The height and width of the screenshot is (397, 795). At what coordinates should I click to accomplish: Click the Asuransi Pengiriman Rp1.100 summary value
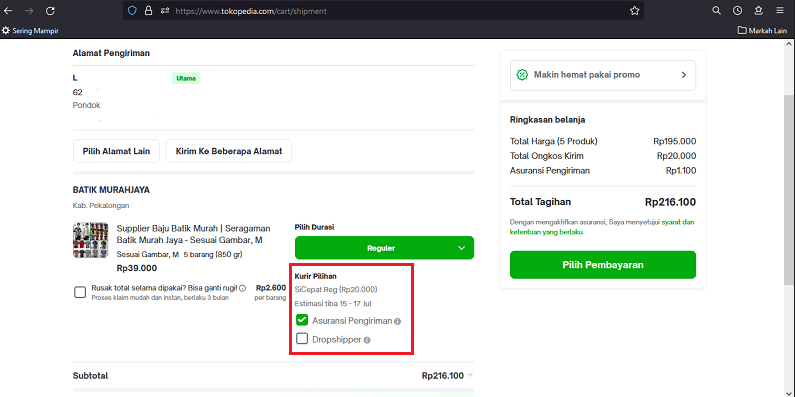[681, 170]
